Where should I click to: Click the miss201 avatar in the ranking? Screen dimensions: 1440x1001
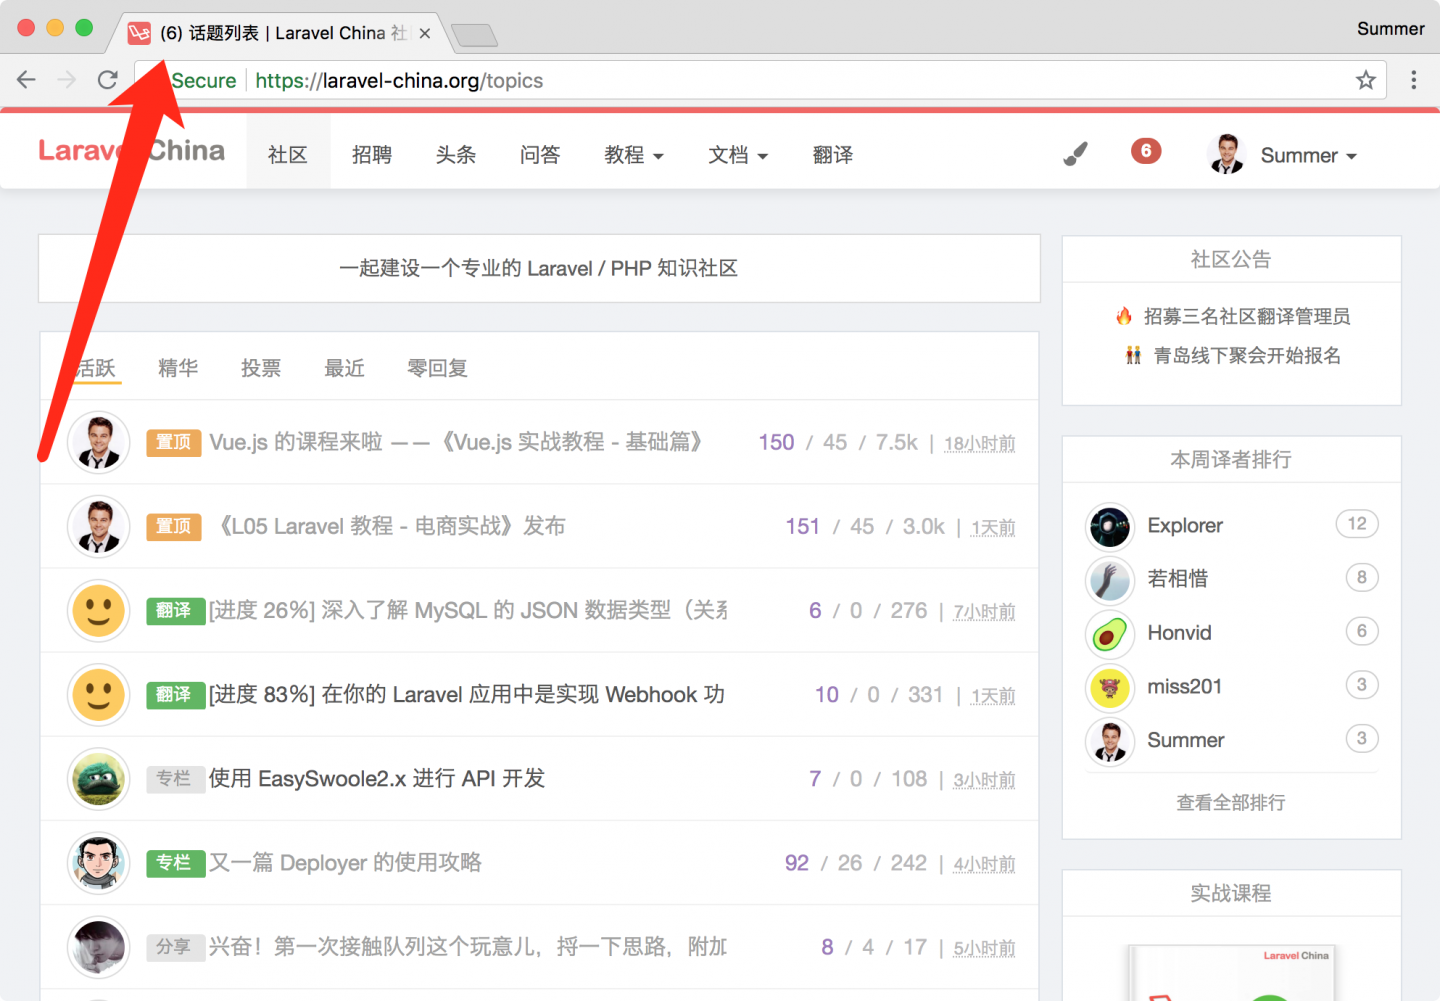[1110, 687]
